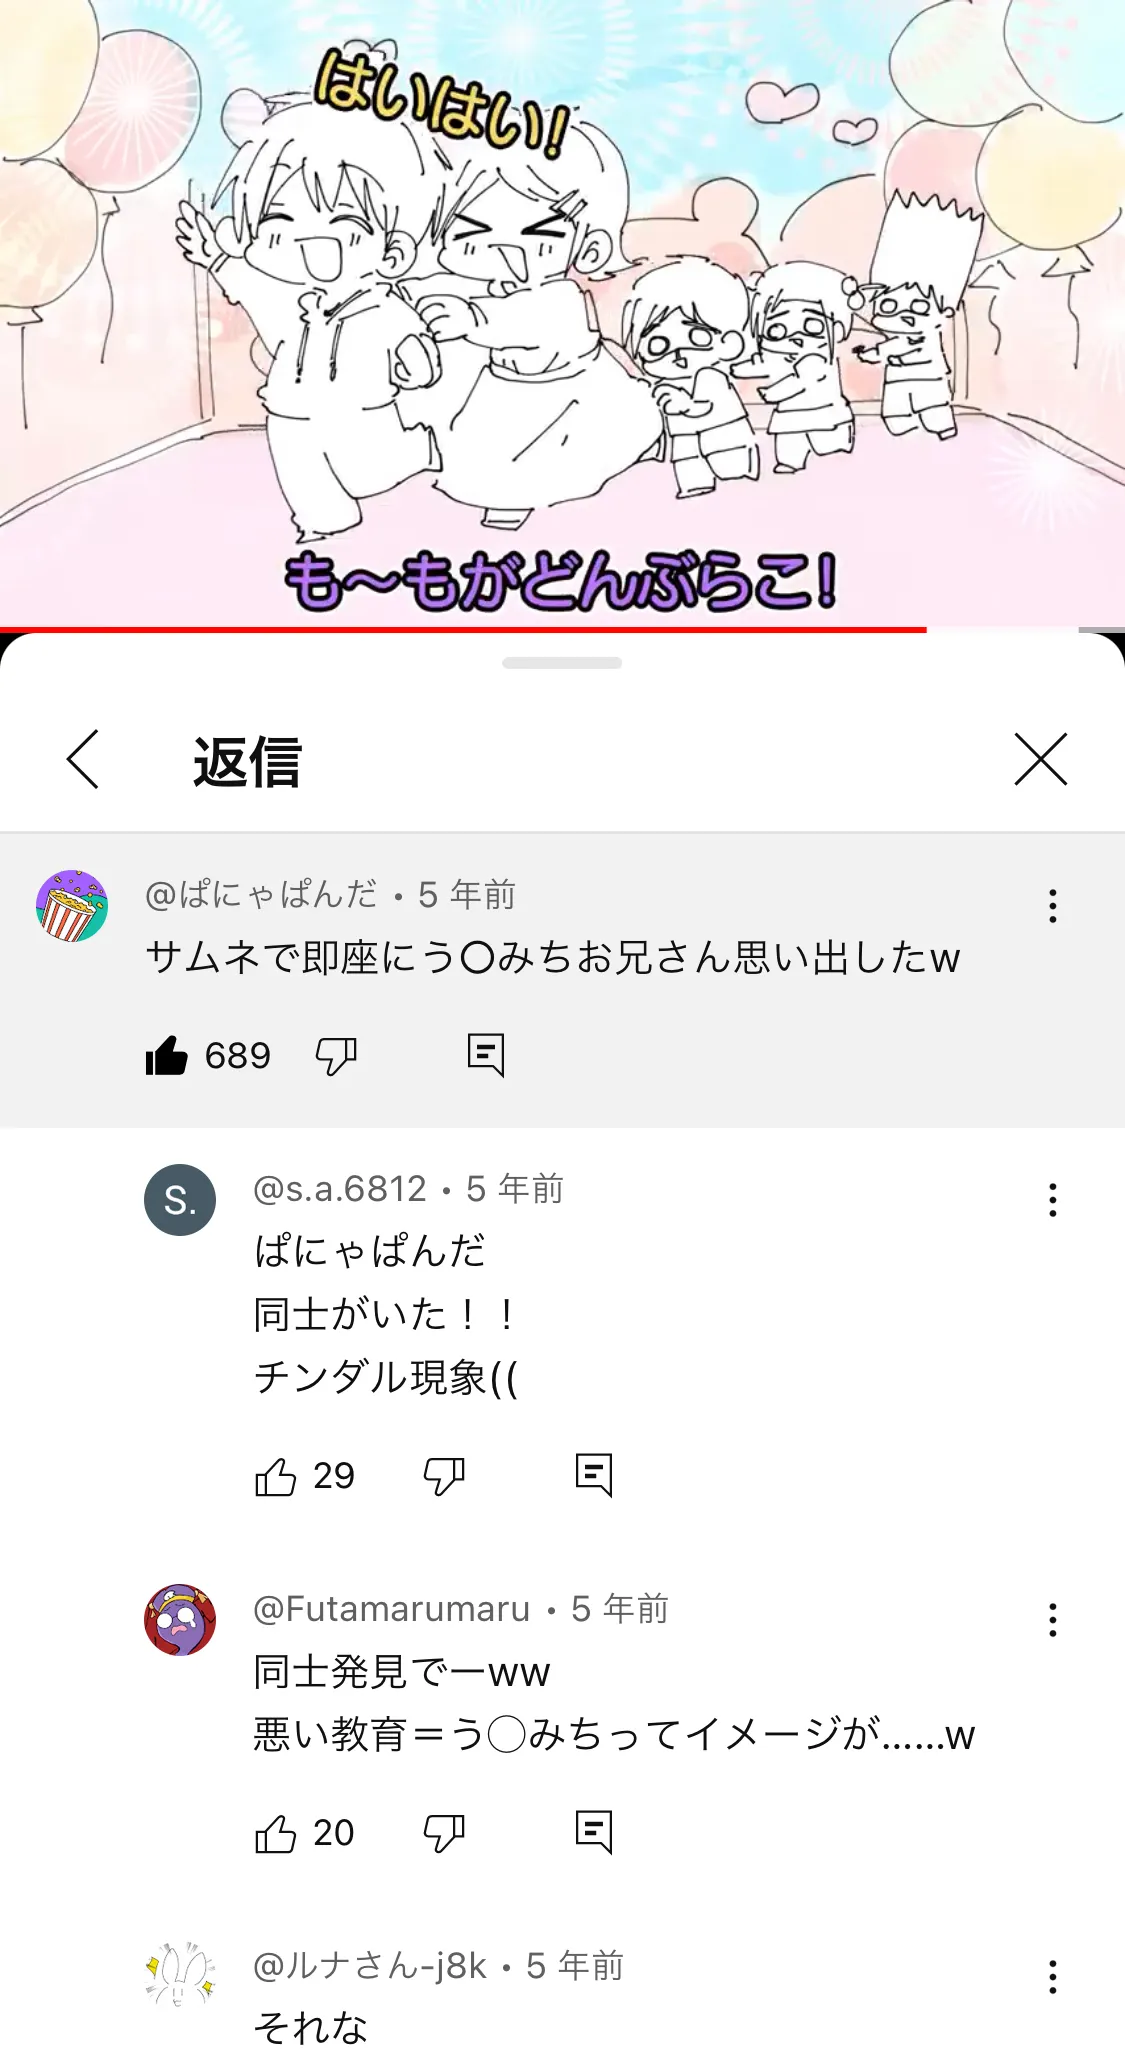1125x2055 pixels.
Task: Open options menu for ぱにゃぱんだ's comment
Action: pos(1052,906)
